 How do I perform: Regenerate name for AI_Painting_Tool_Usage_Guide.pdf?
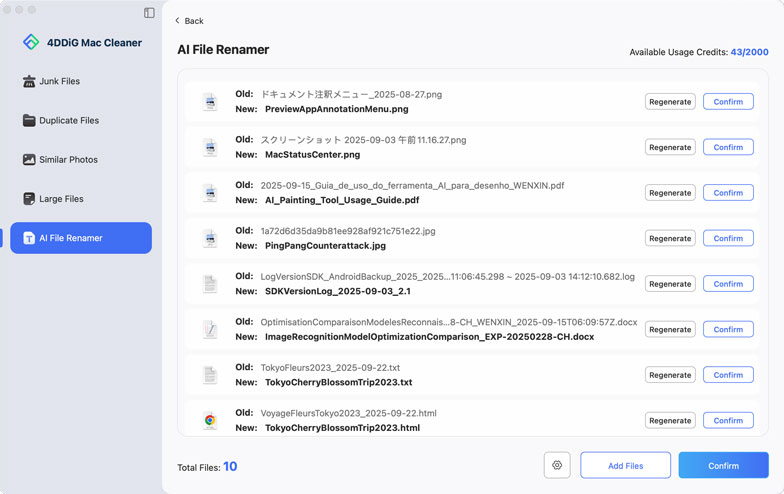coord(670,193)
